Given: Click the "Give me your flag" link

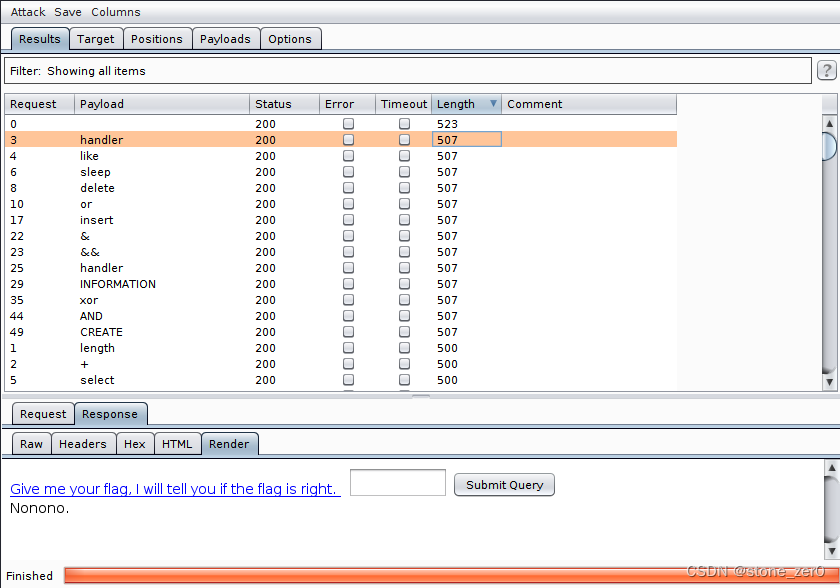Looking at the screenshot, I should click(x=174, y=488).
